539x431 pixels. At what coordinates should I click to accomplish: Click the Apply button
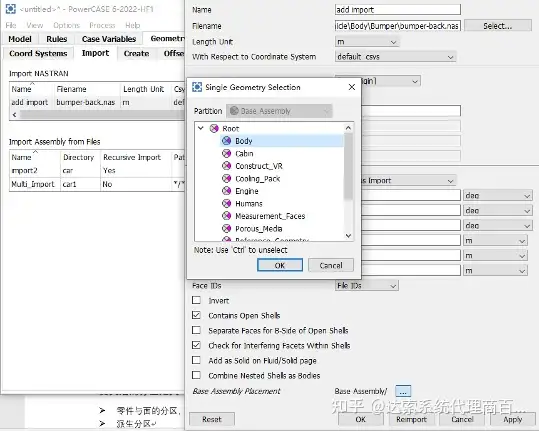pos(513,419)
